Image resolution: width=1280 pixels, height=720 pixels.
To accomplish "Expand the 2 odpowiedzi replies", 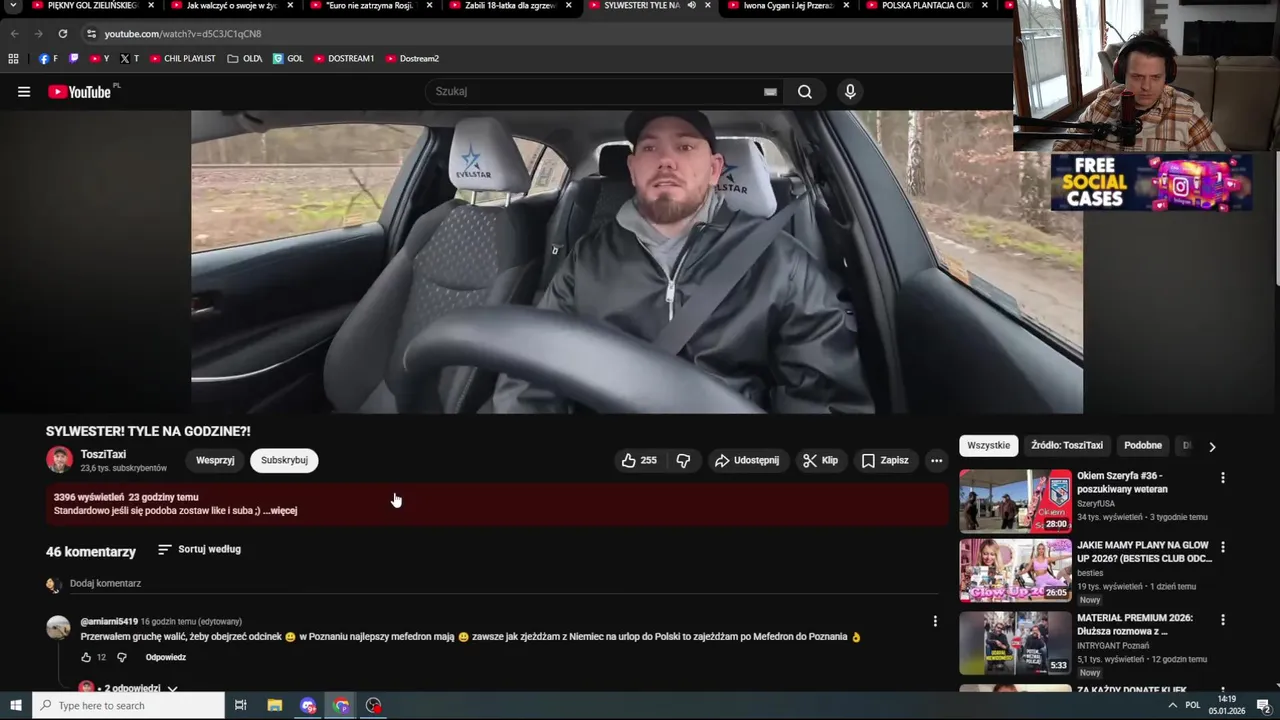I will (x=133, y=689).
